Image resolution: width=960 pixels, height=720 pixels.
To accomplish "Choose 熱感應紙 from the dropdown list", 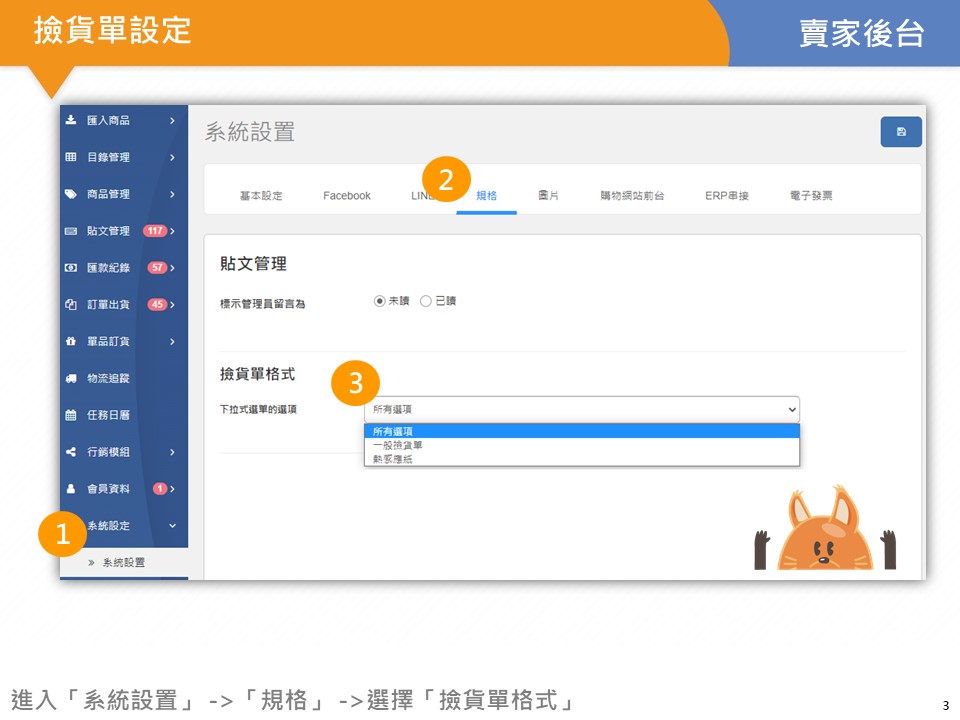I will 392,459.
